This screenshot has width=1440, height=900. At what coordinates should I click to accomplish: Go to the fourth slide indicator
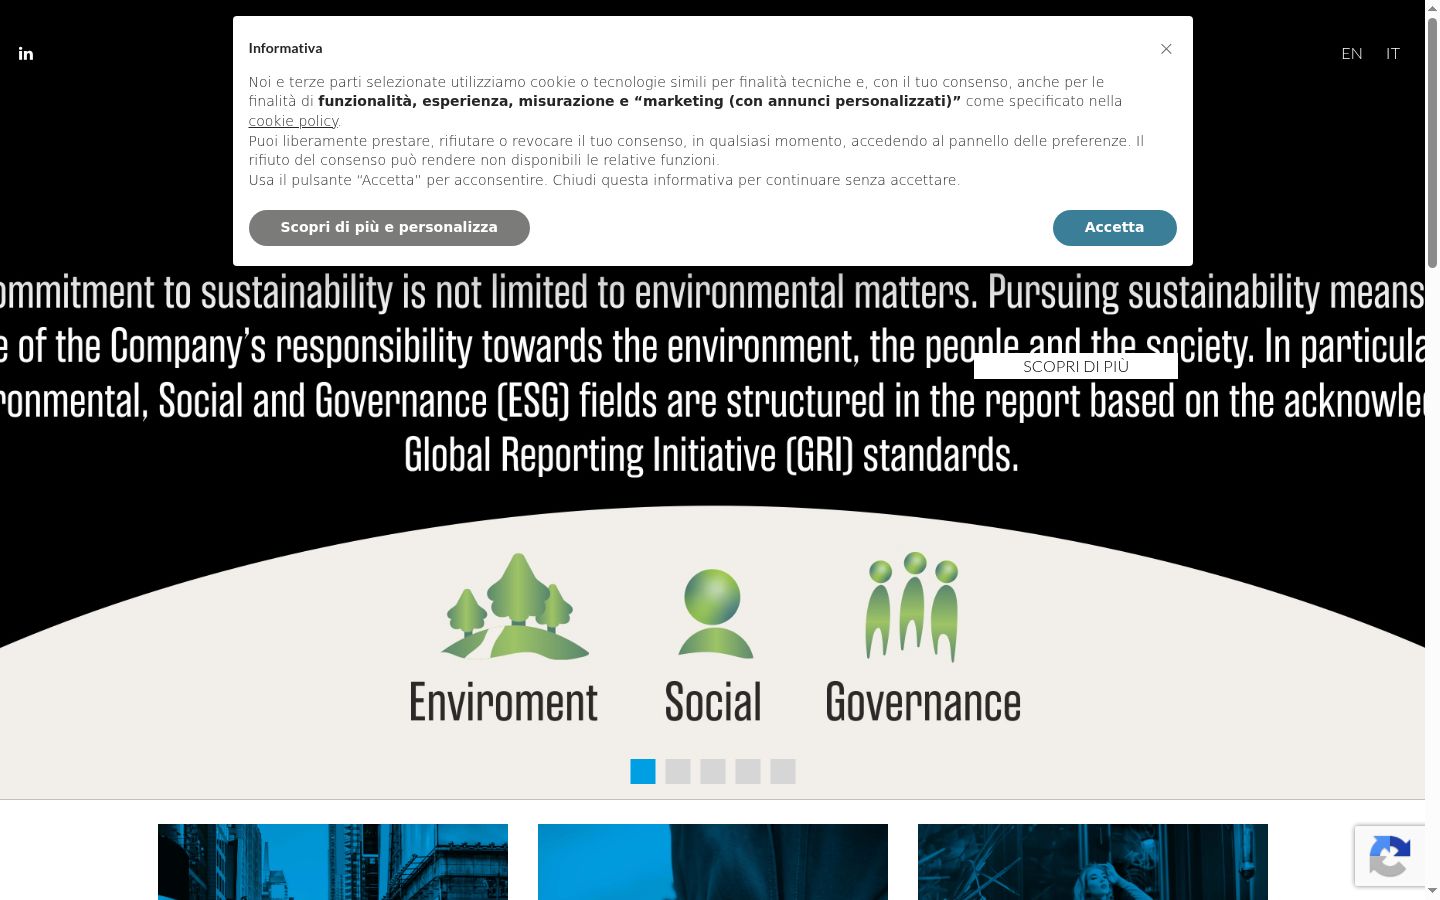pyautogui.click(x=748, y=771)
